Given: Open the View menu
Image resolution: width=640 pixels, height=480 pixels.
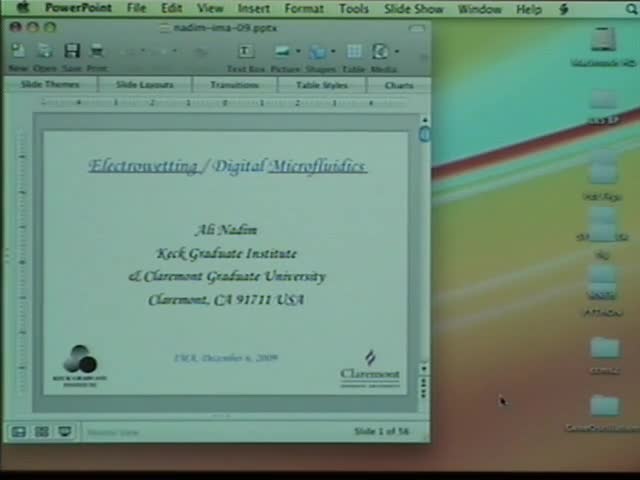Looking at the screenshot, I should (210, 8).
